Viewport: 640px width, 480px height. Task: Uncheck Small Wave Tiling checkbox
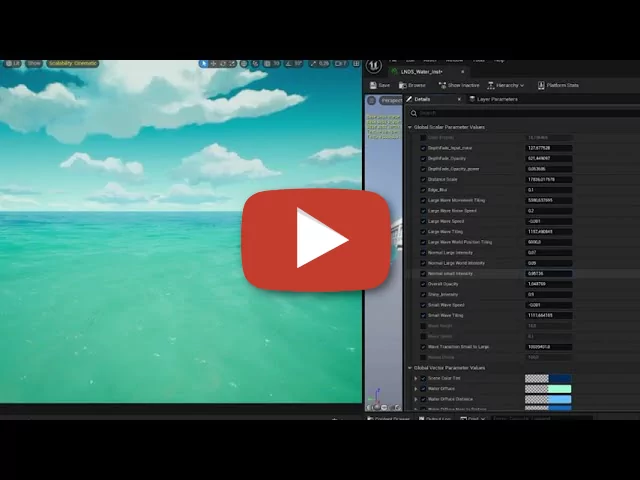click(x=423, y=316)
